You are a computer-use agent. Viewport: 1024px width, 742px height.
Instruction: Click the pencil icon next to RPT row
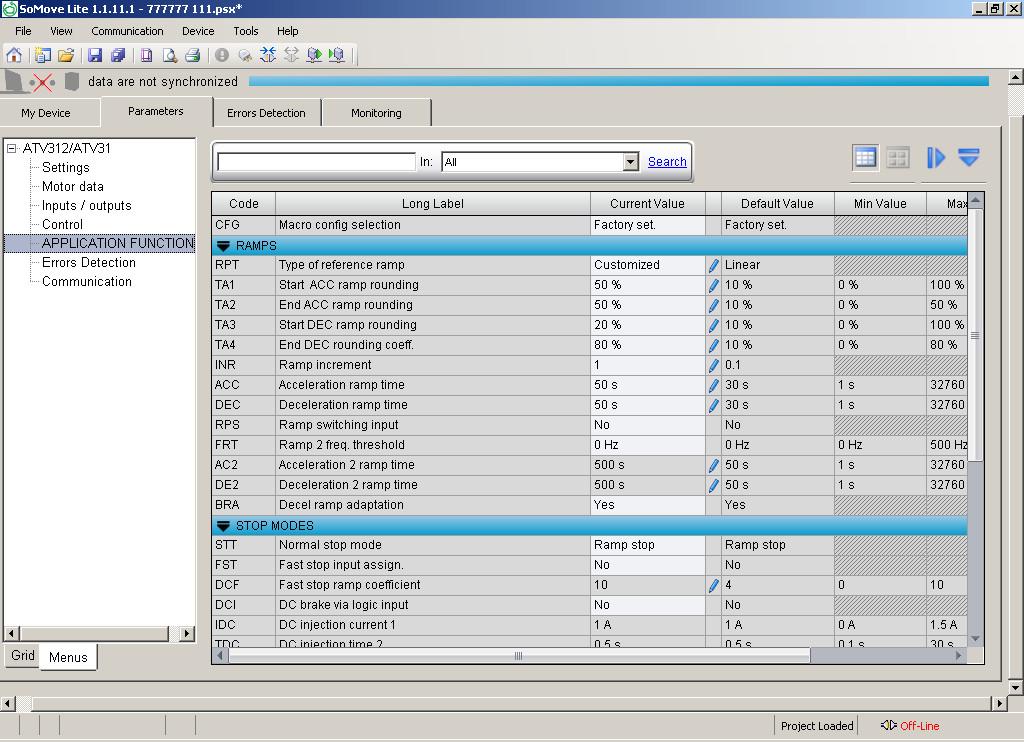tap(713, 265)
